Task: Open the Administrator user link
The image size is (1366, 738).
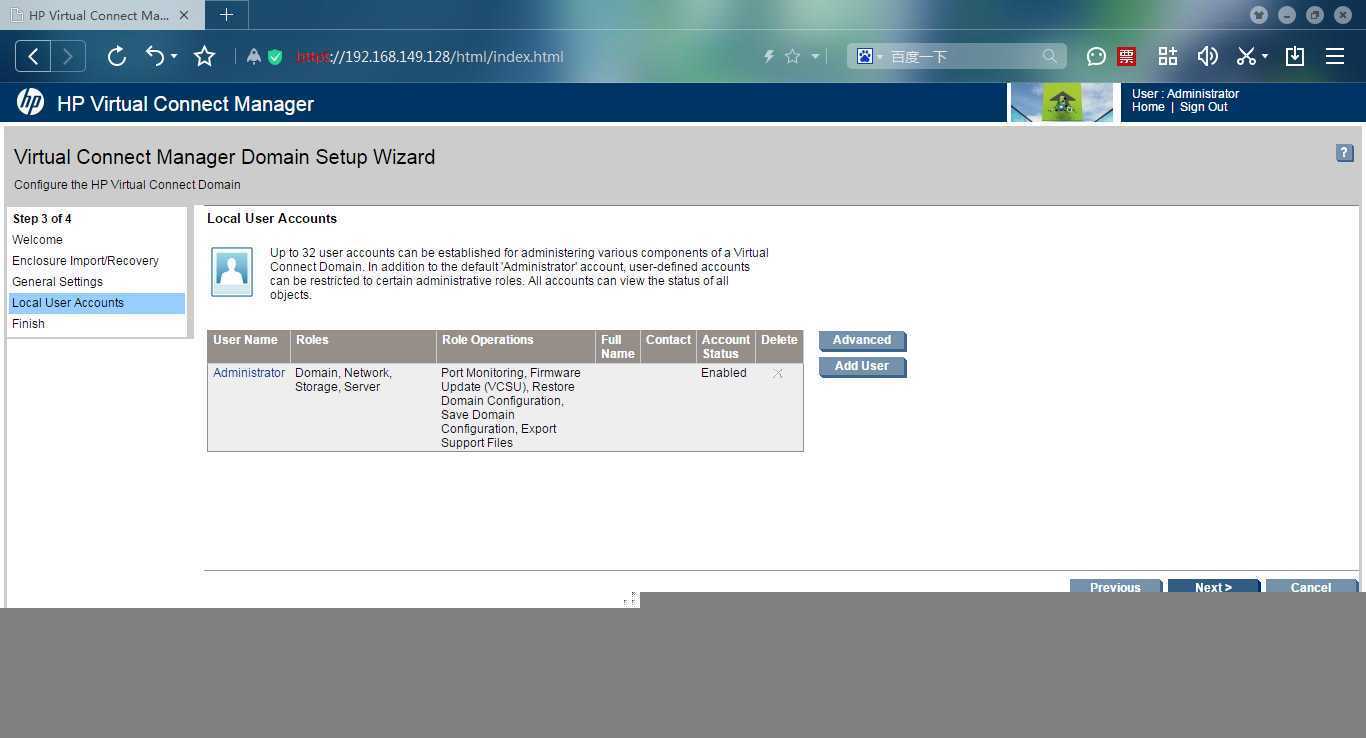Action: click(x=249, y=373)
